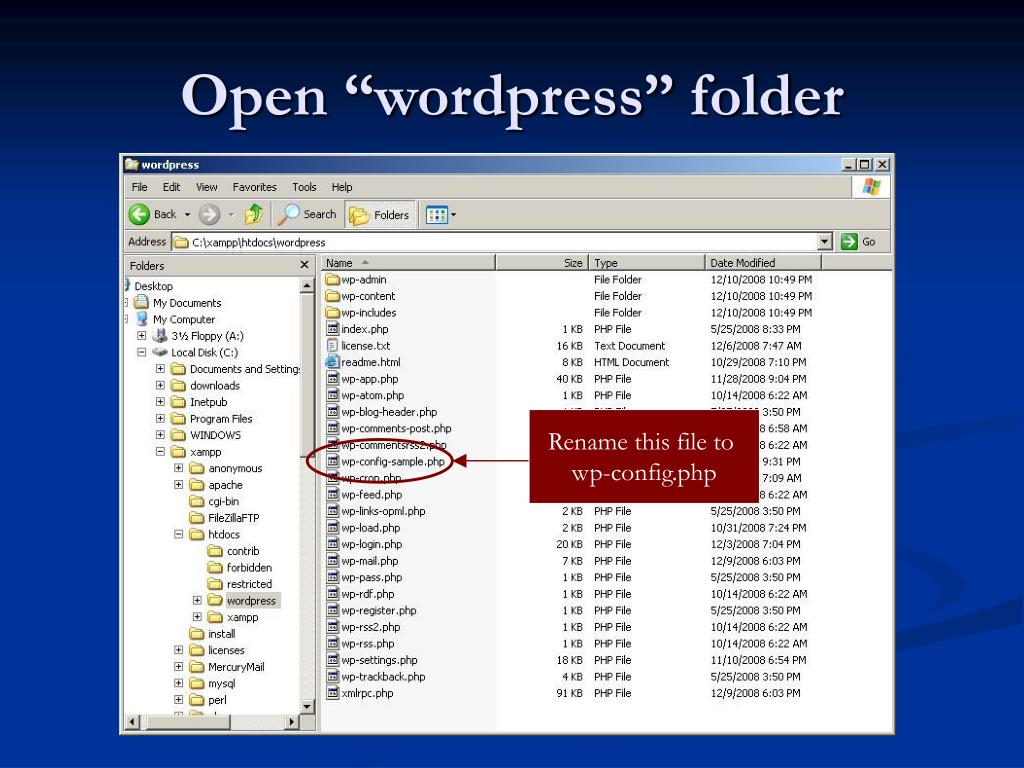Select the wp-config-sample.php file icon
The height and width of the screenshot is (768, 1024).
pyautogui.click(x=332, y=462)
